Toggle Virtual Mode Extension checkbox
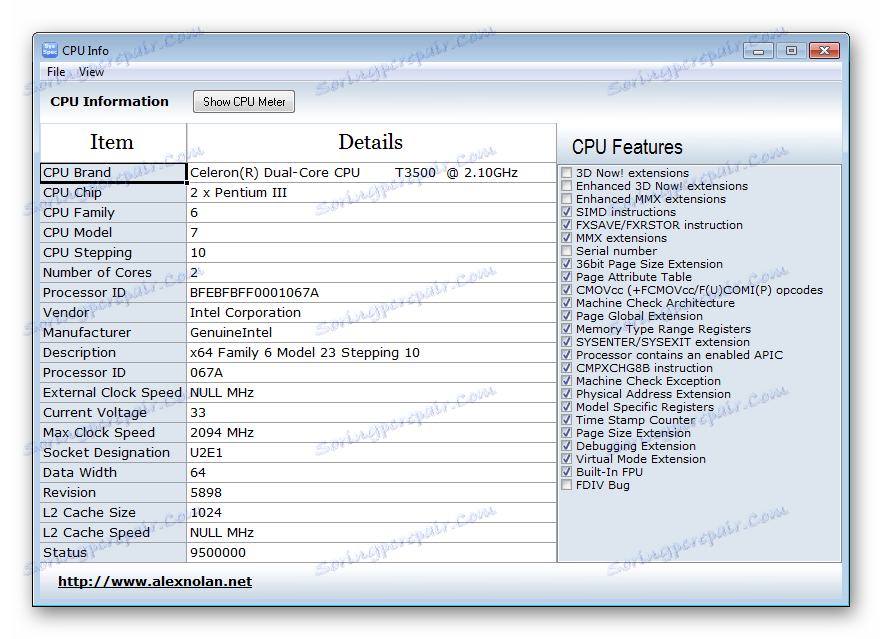This screenshot has height=639, width=882. (566, 458)
